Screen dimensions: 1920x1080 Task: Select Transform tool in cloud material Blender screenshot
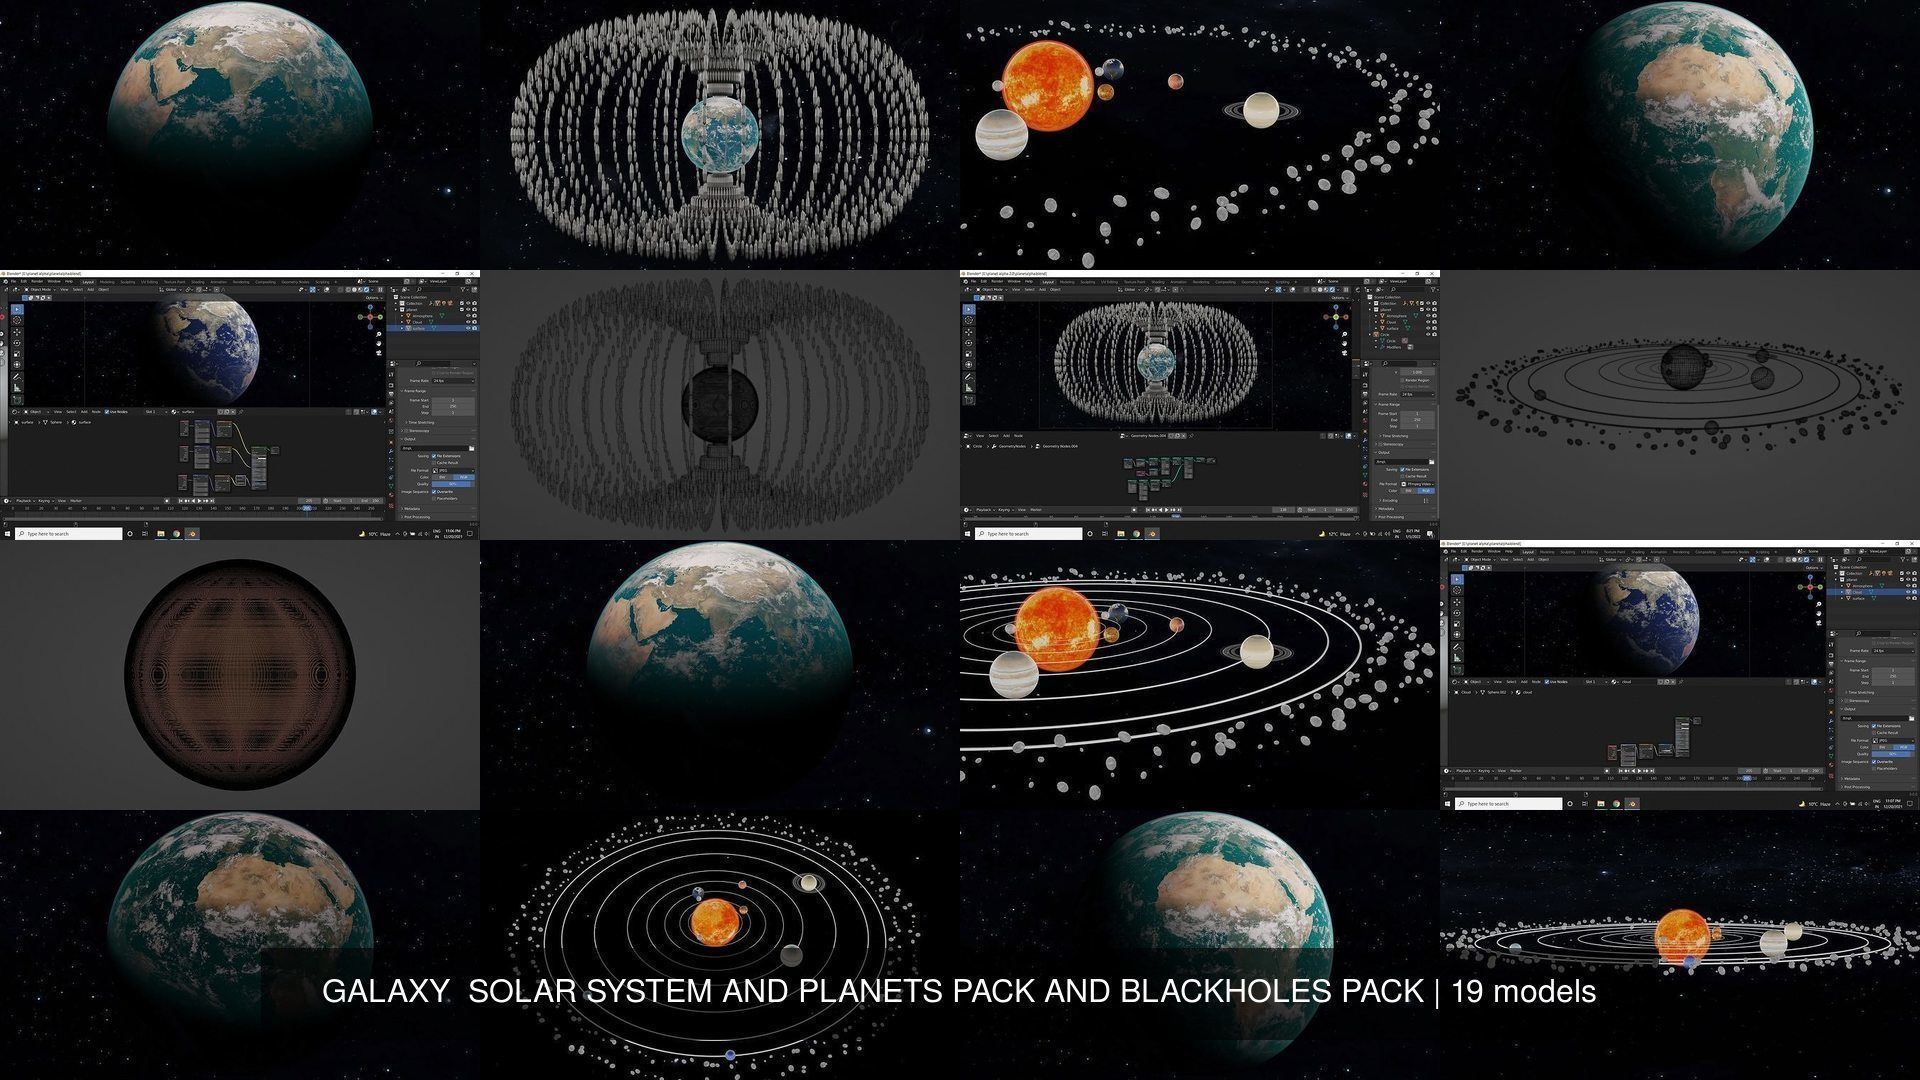coord(1457,634)
